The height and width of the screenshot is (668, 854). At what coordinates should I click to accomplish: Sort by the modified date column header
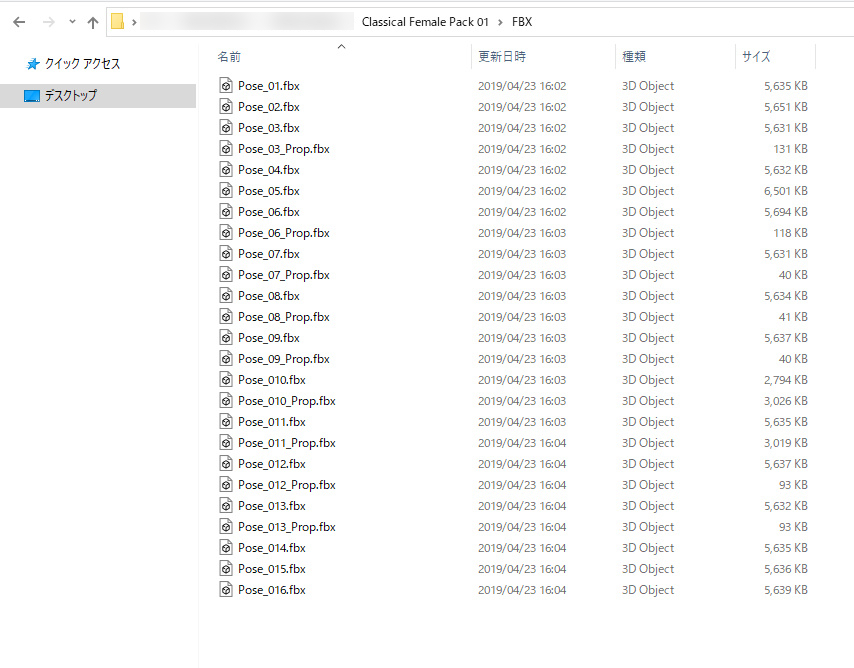tap(501, 57)
